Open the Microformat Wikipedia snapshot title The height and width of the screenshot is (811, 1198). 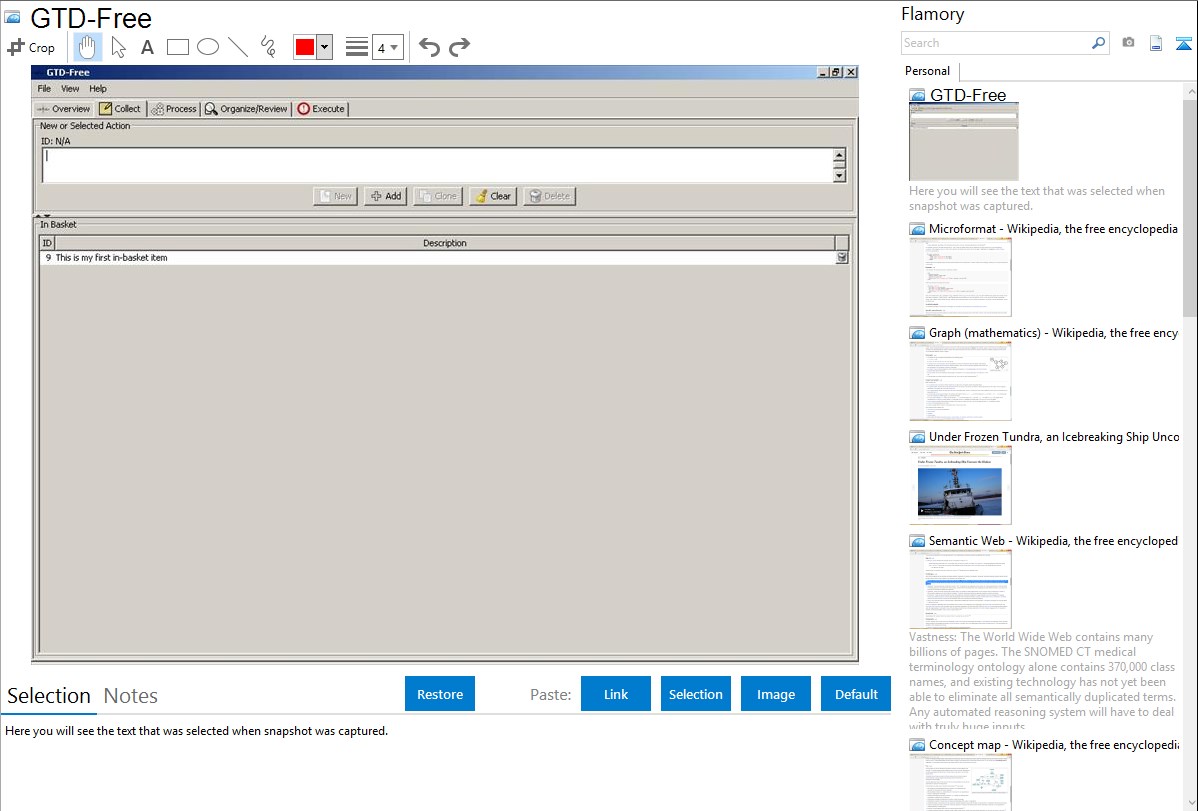[1053, 229]
